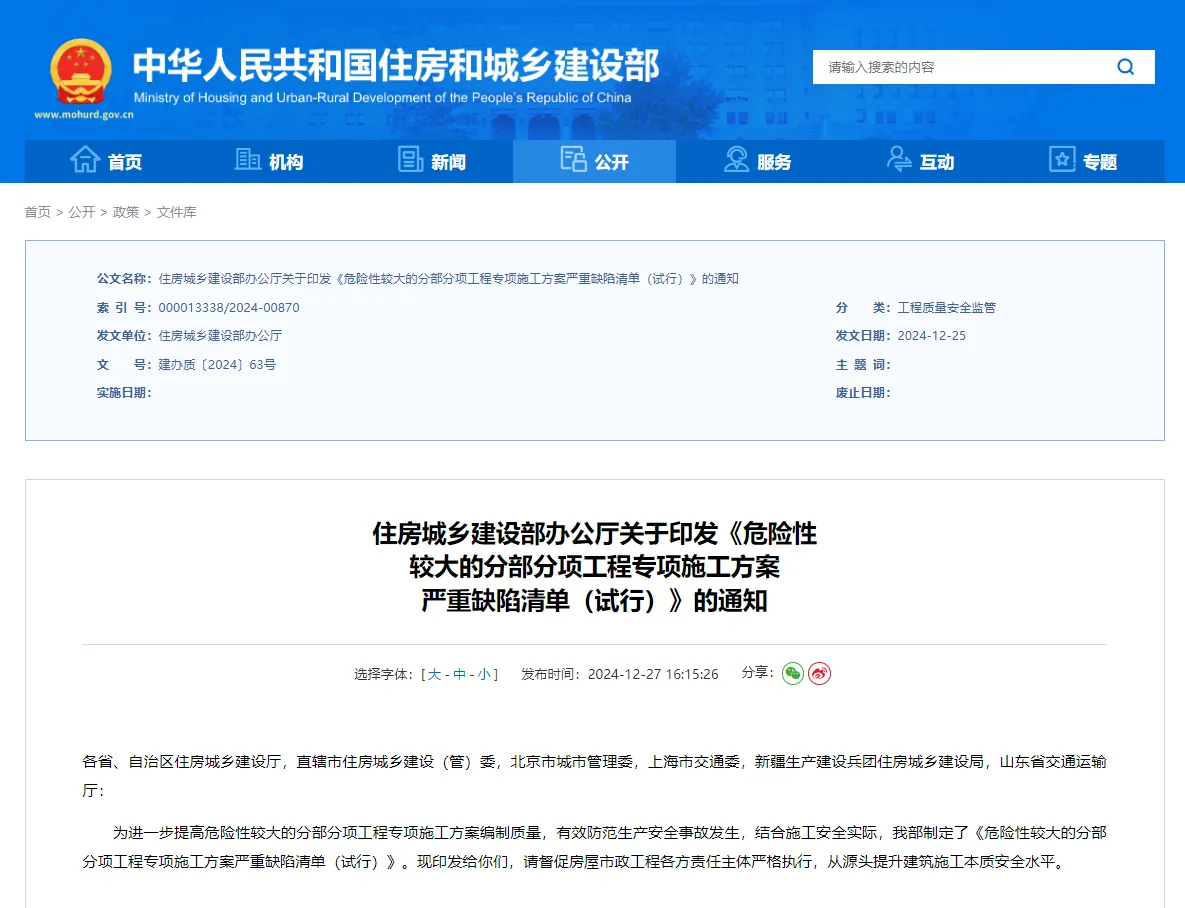The height and width of the screenshot is (908, 1185).
Task: Click index number 000013338/2024-00870
Action: (229, 308)
